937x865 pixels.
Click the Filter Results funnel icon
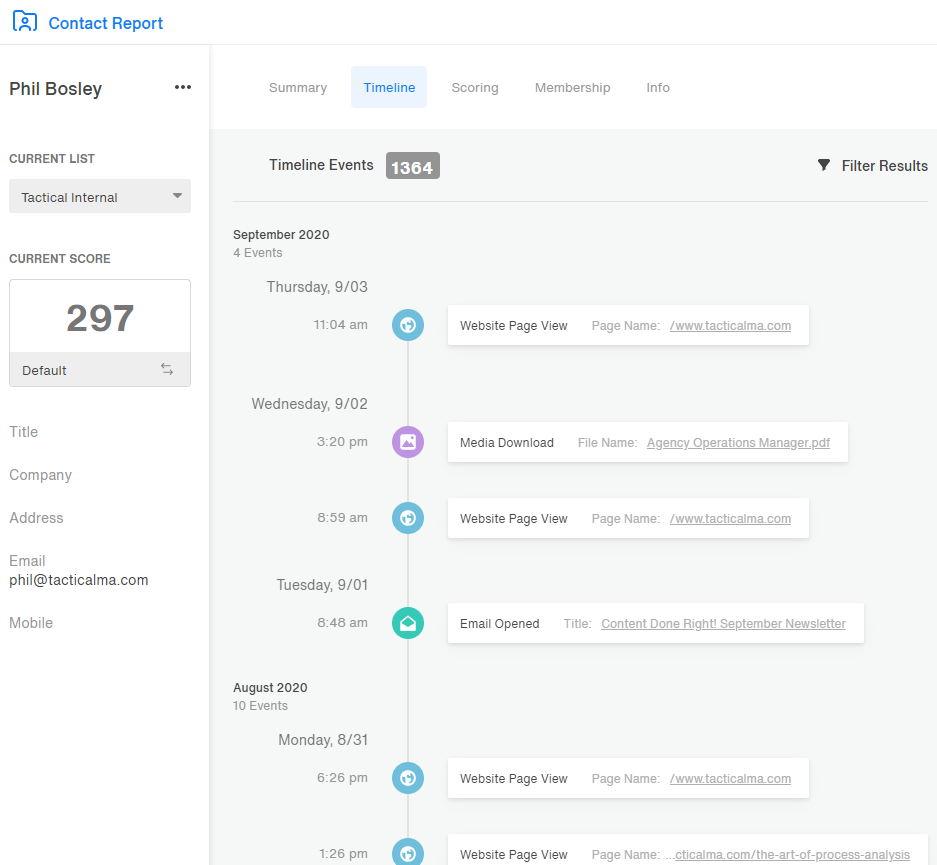click(x=823, y=165)
